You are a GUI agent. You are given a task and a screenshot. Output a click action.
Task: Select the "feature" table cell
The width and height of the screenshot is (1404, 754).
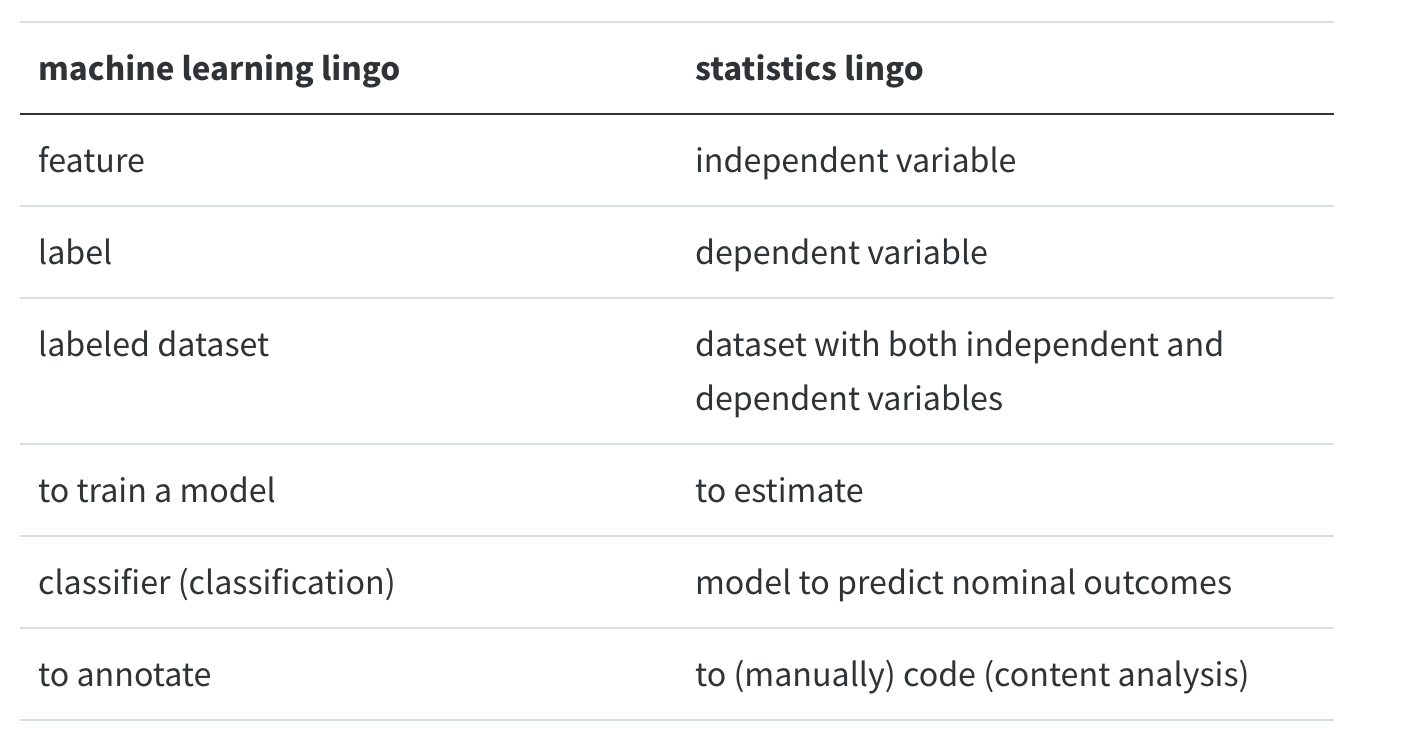pos(91,160)
